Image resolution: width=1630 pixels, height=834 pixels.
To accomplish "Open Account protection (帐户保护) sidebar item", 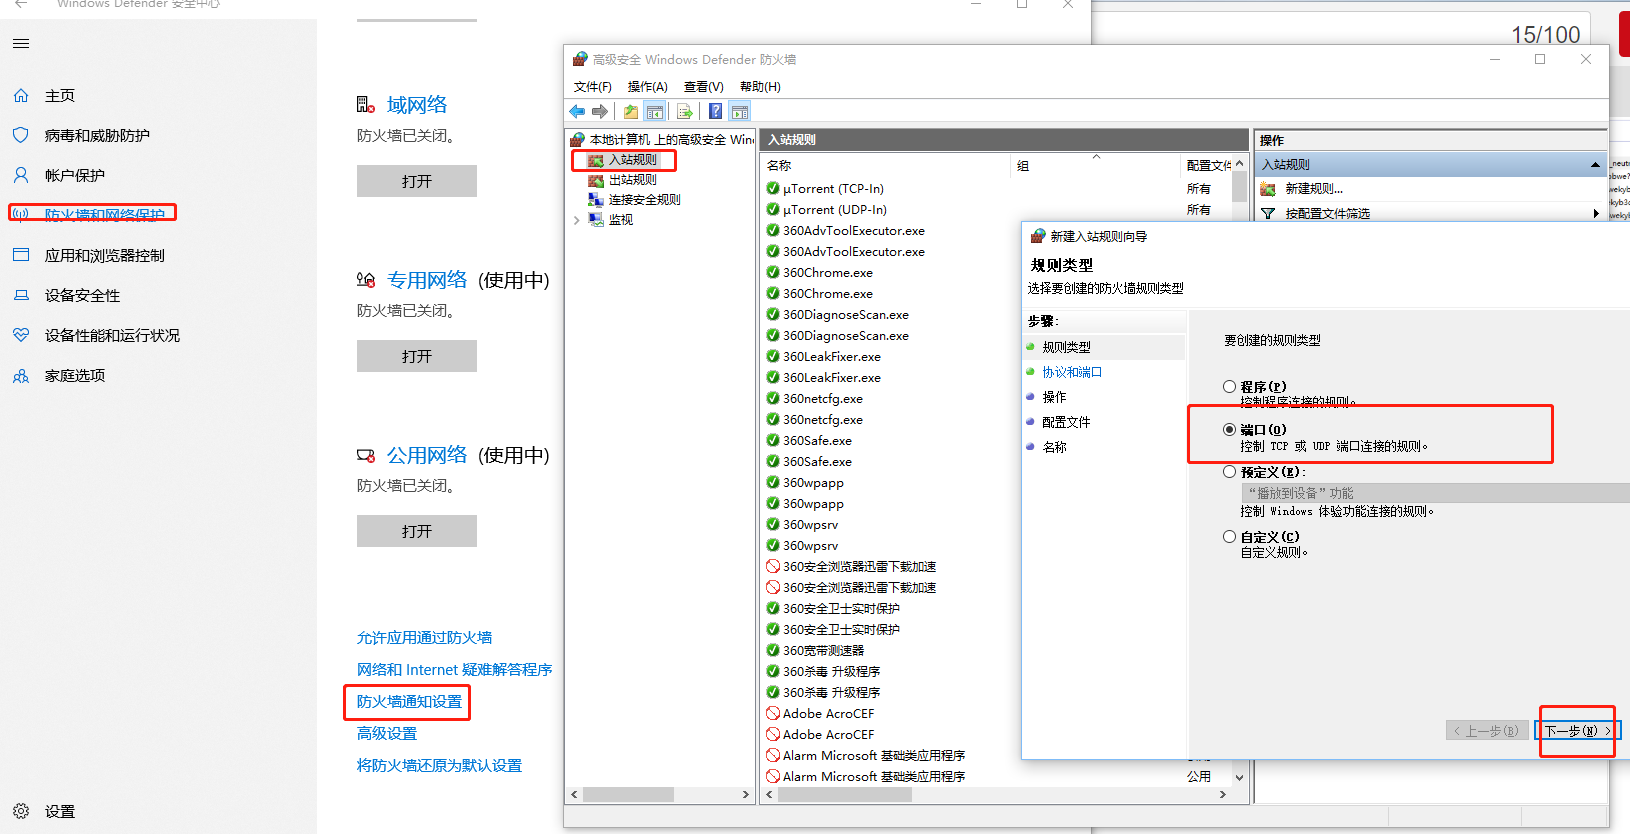I will click(x=74, y=175).
